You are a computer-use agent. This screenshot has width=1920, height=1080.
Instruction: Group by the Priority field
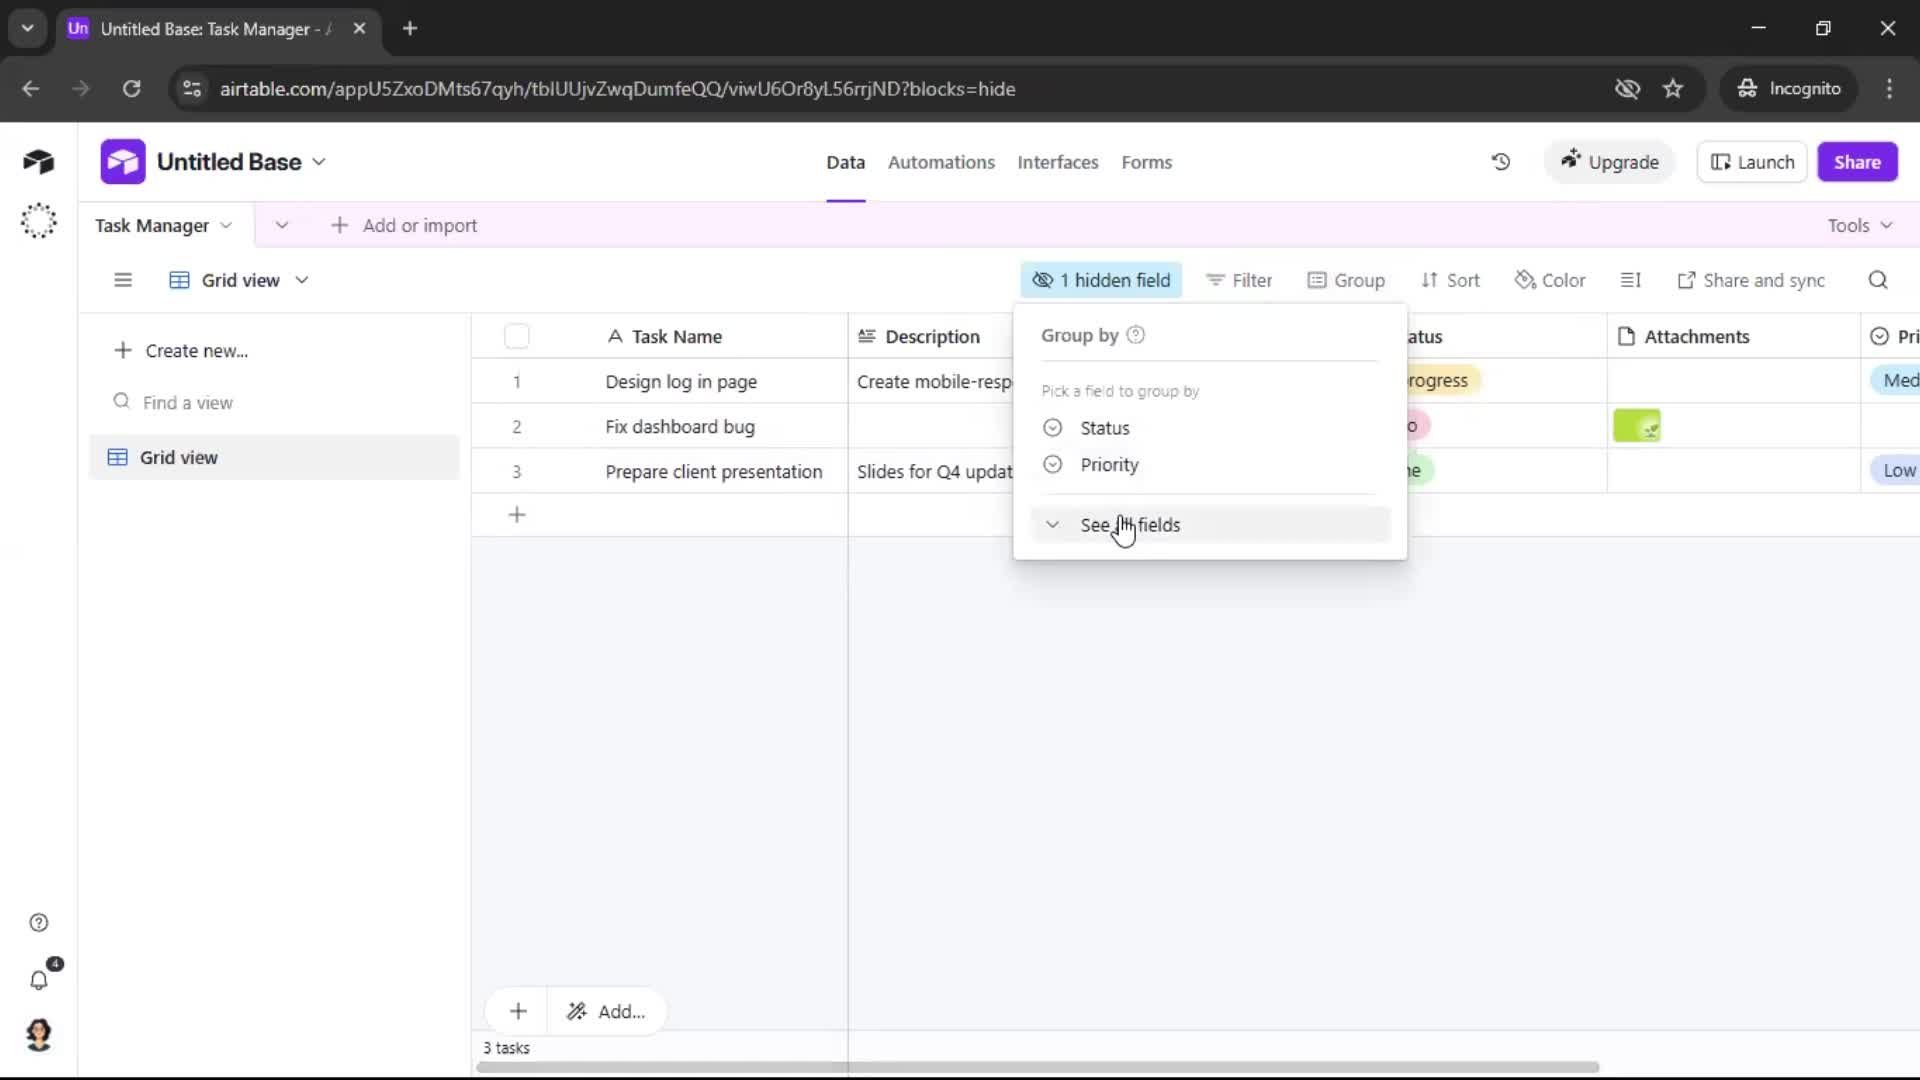[x=1210, y=465]
